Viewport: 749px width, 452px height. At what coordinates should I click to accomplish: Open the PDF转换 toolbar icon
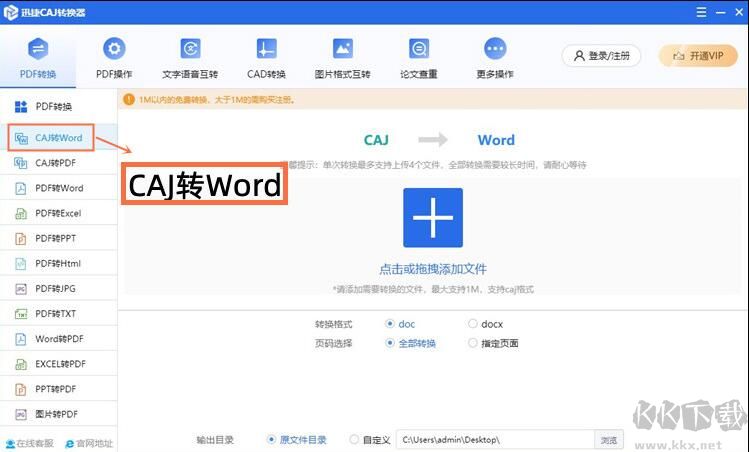coord(38,49)
